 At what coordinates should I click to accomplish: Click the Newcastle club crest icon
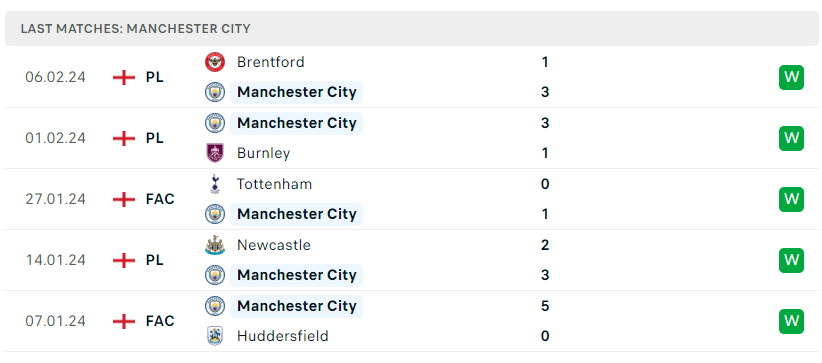tap(214, 245)
